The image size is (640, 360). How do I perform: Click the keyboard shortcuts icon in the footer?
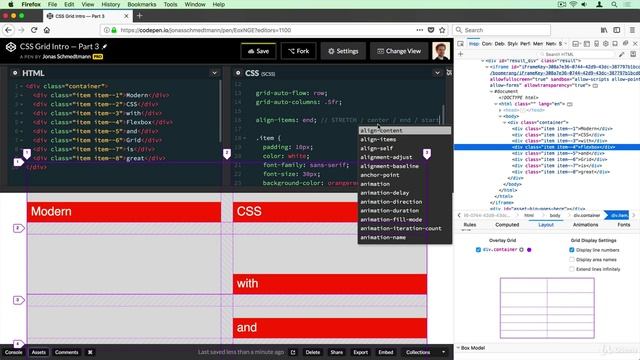pyautogui.click(x=90, y=352)
